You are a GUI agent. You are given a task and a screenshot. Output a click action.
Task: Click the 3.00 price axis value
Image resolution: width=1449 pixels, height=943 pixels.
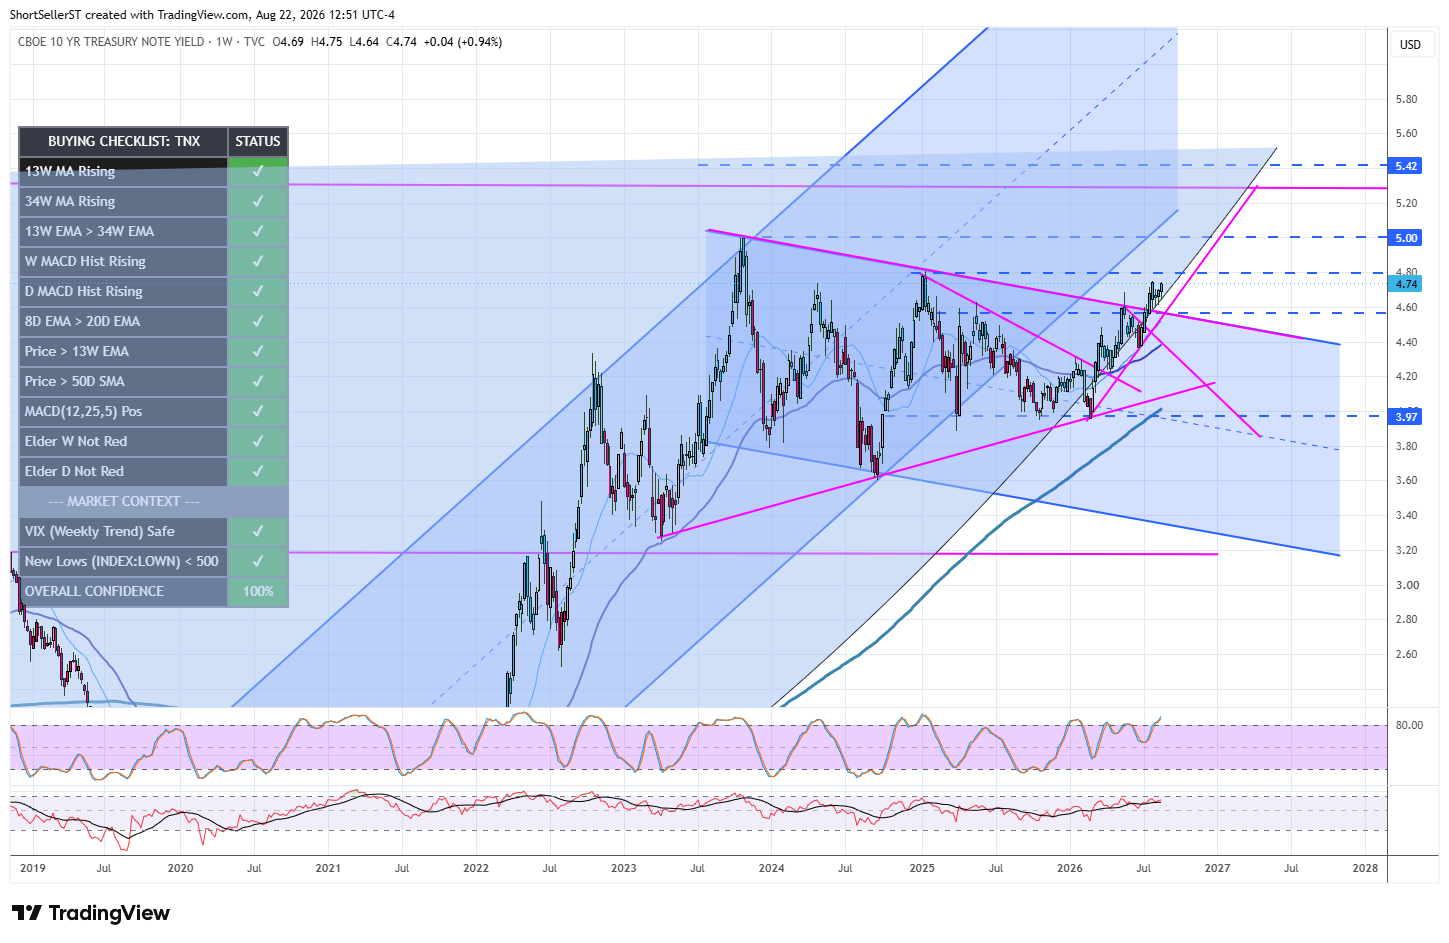[1406, 585]
